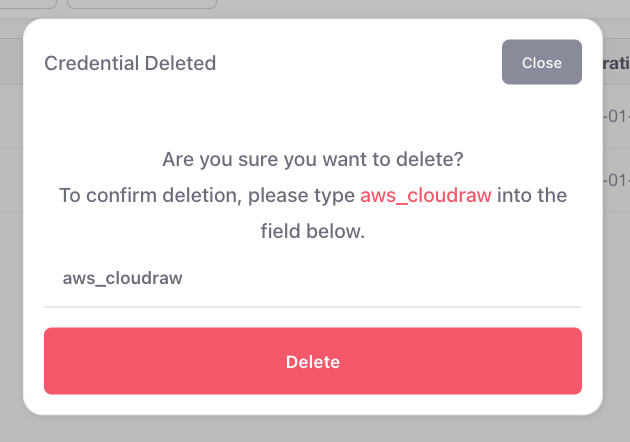Click the Credential Deleted dialog title
This screenshot has width=630, height=442.
pos(130,63)
